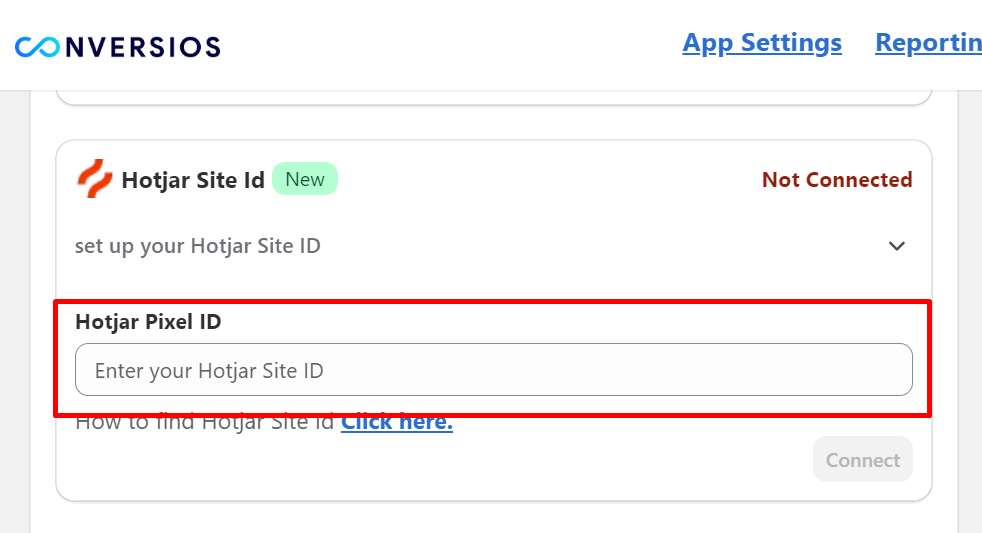
Task: Click the 'Not Connected' status text
Action: click(837, 180)
